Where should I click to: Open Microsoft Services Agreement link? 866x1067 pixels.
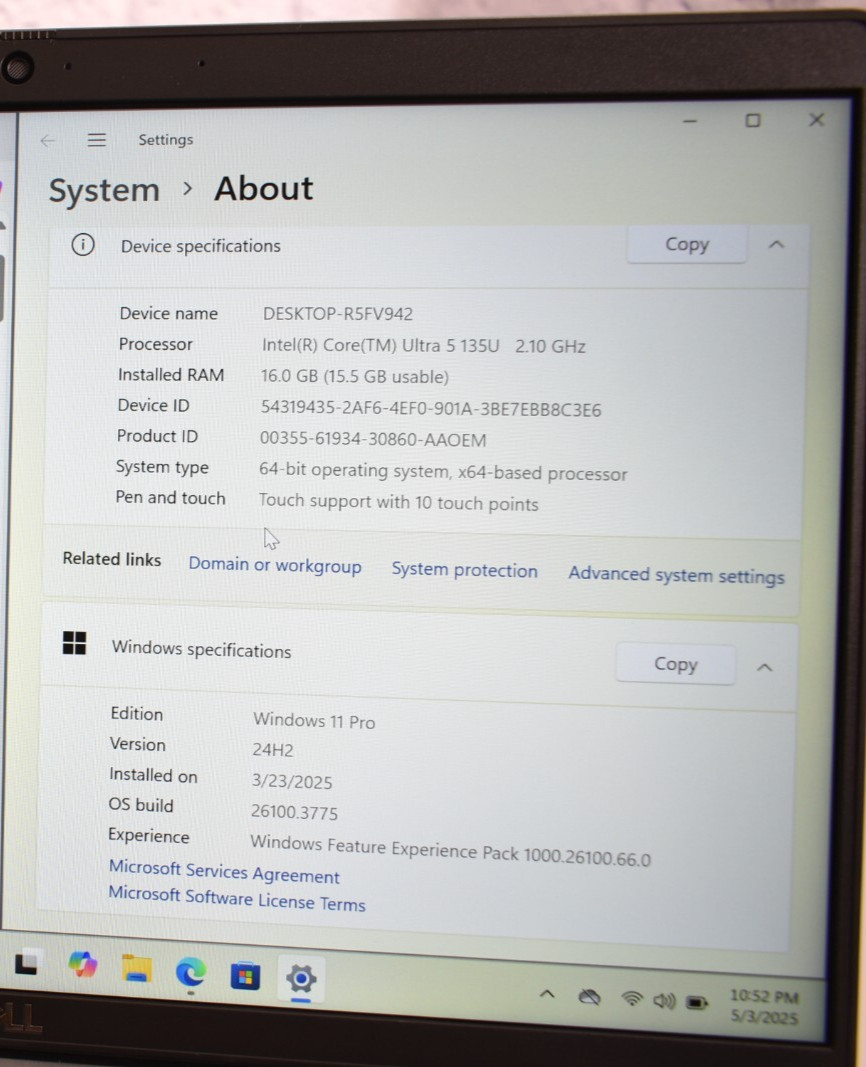click(x=224, y=872)
